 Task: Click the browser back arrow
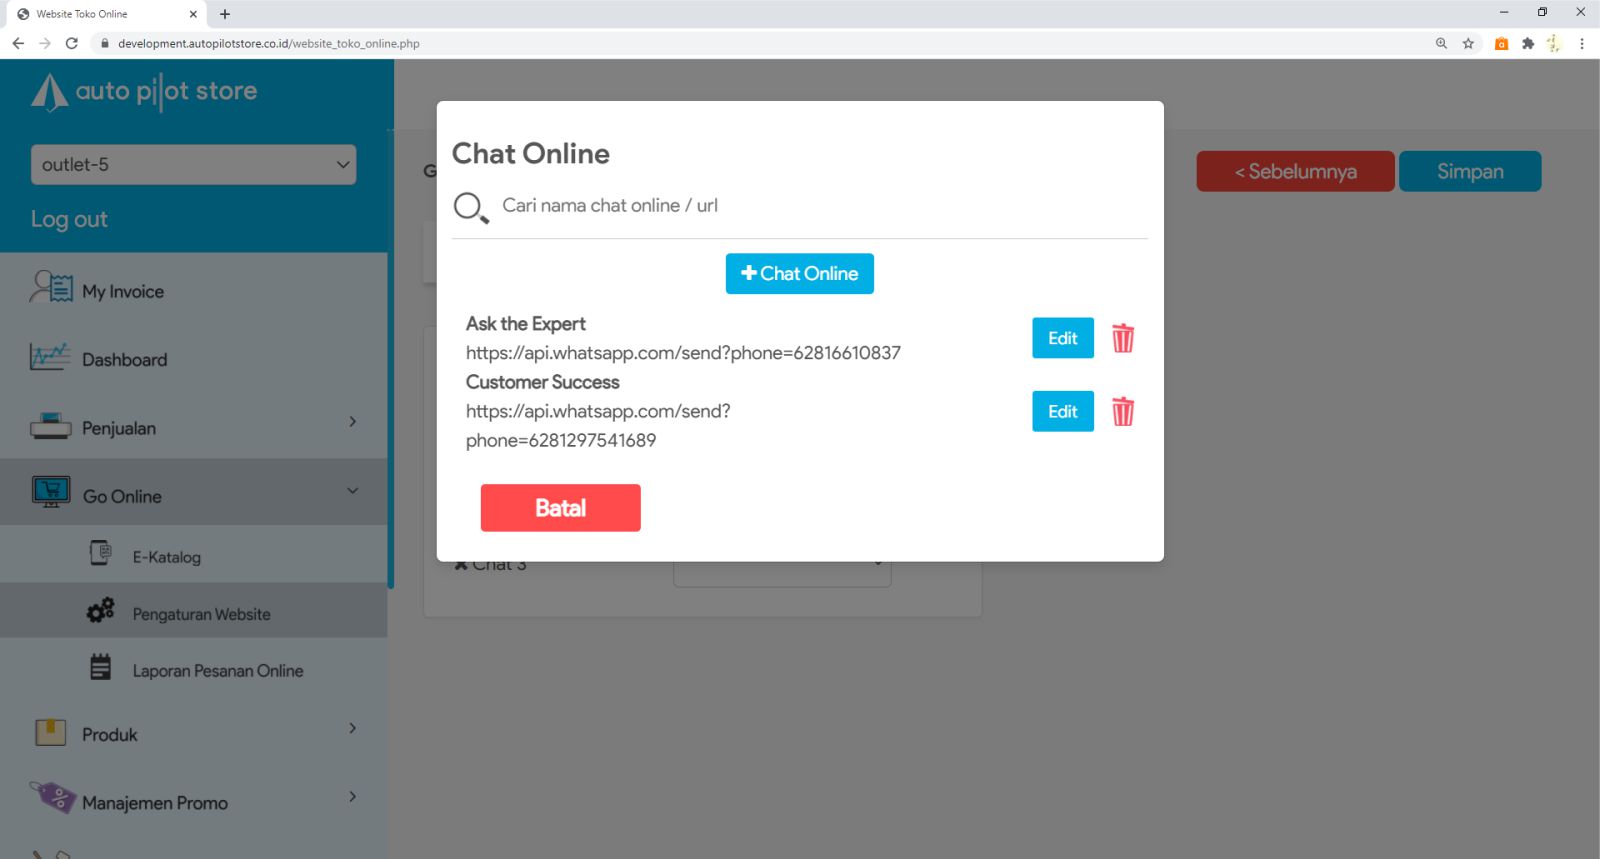18,43
